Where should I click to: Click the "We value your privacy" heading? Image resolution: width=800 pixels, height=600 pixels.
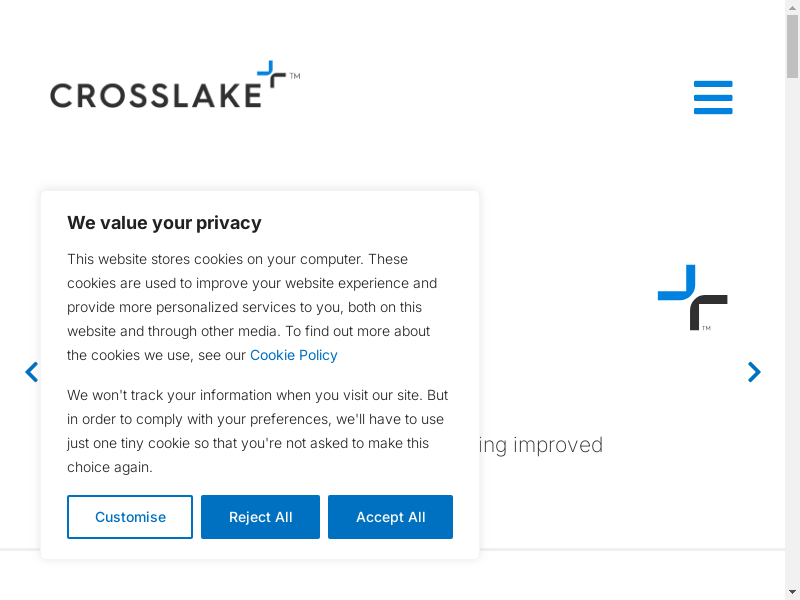[x=164, y=223]
